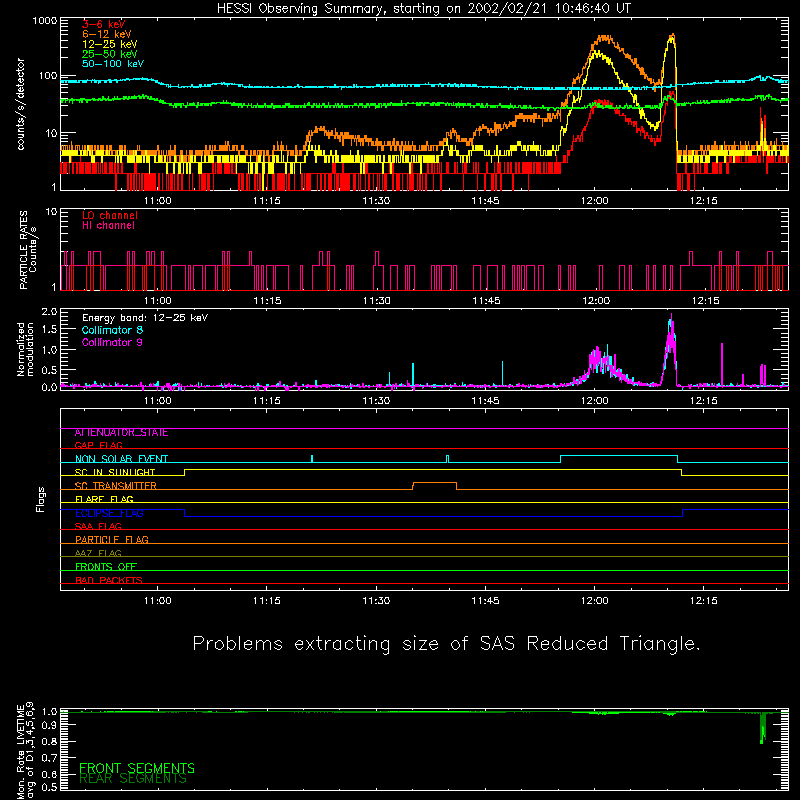Viewport: 800px width, 800px height.
Task: Select the 50-100 keV legend label
Action: (x=113, y=64)
